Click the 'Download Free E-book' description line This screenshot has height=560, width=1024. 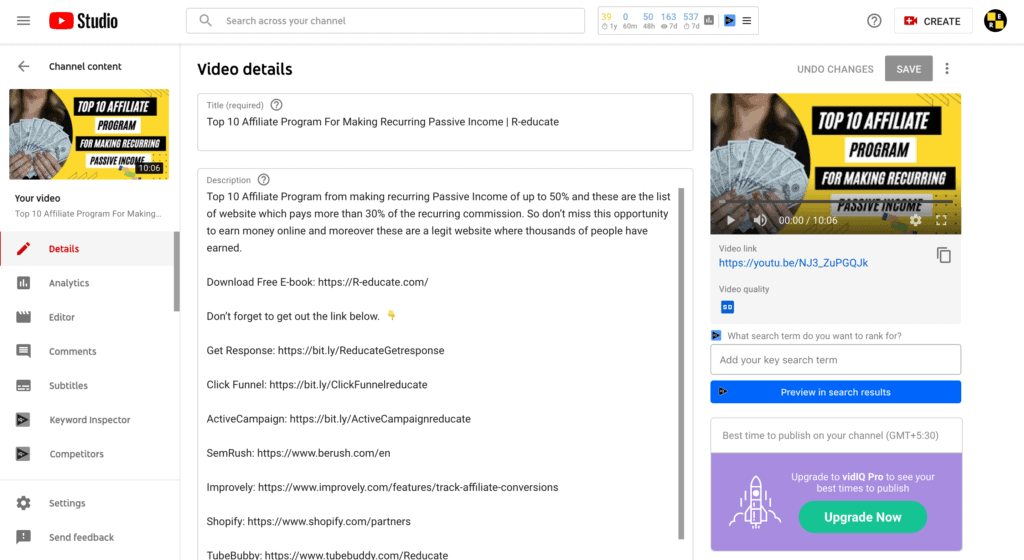tap(317, 282)
